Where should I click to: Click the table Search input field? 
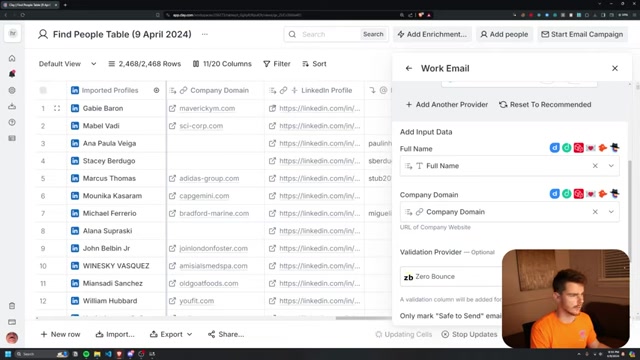point(329,34)
